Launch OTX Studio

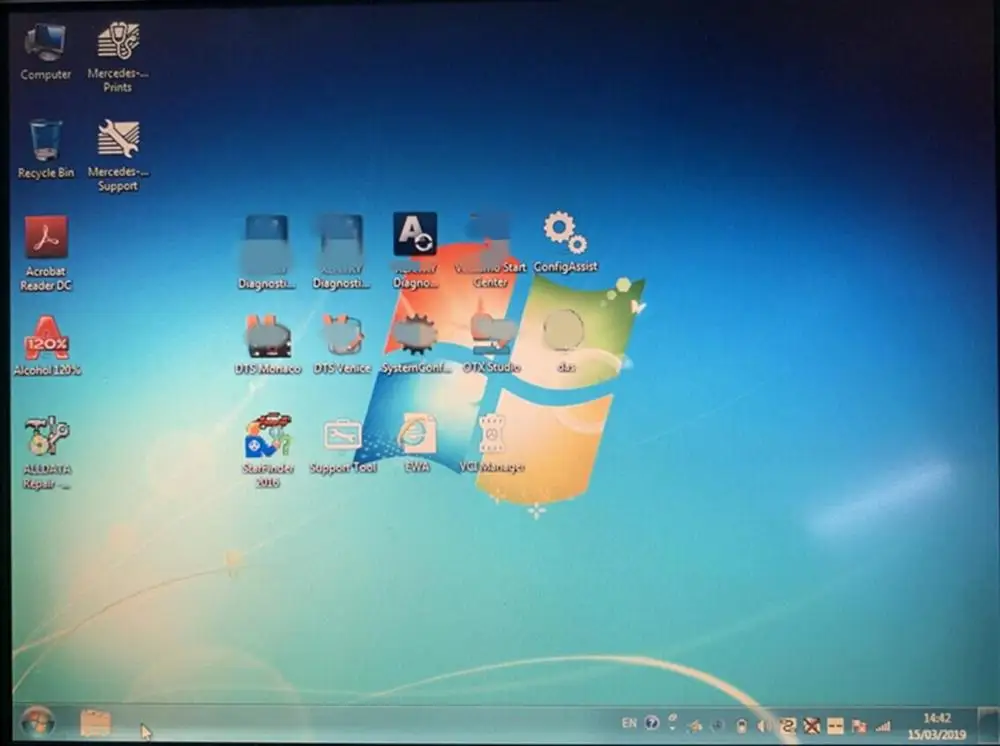(x=491, y=344)
